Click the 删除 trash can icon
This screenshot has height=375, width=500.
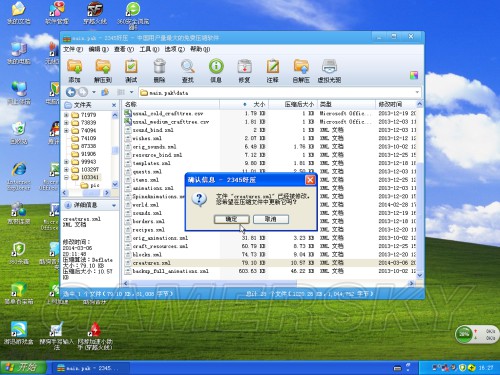[159, 67]
